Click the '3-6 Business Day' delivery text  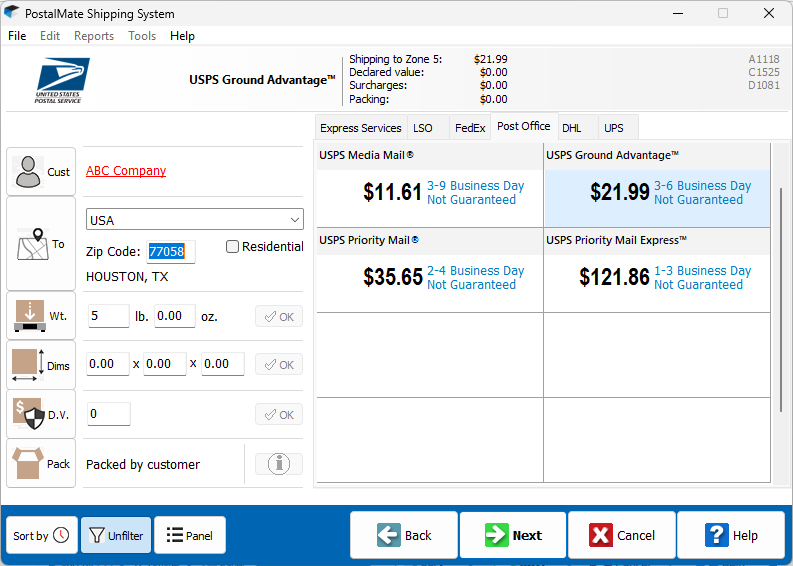click(x=702, y=186)
